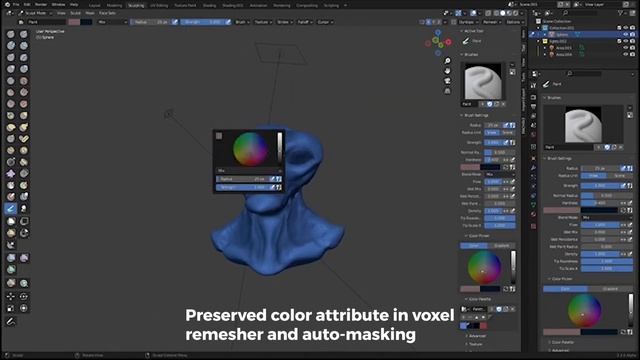Select the Gradient tab in sidebar Color Picker
Viewport: 640px width, 360px height.
(501, 246)
